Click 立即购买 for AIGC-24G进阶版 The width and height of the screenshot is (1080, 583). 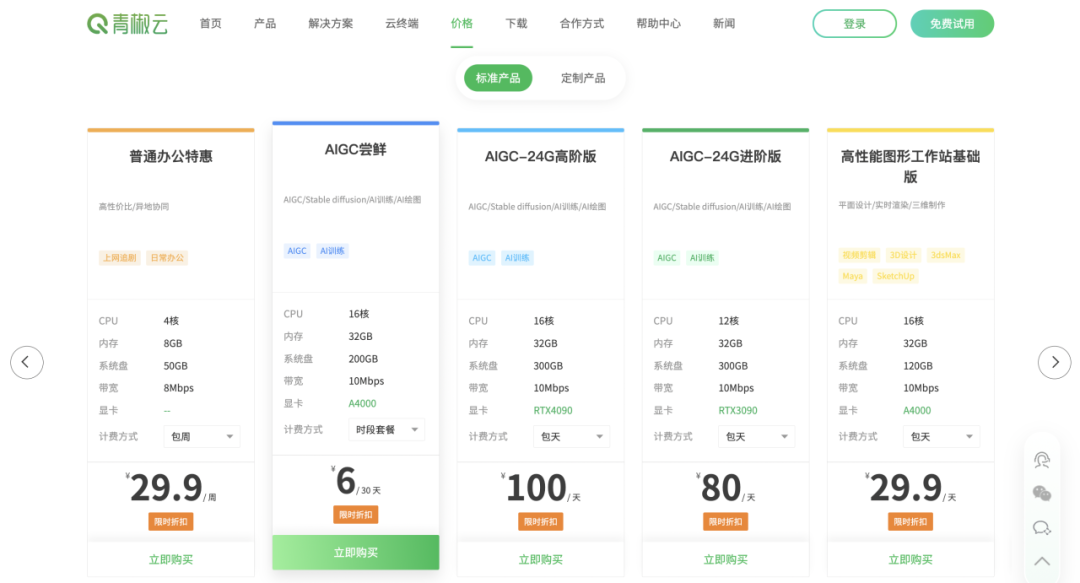725,560
